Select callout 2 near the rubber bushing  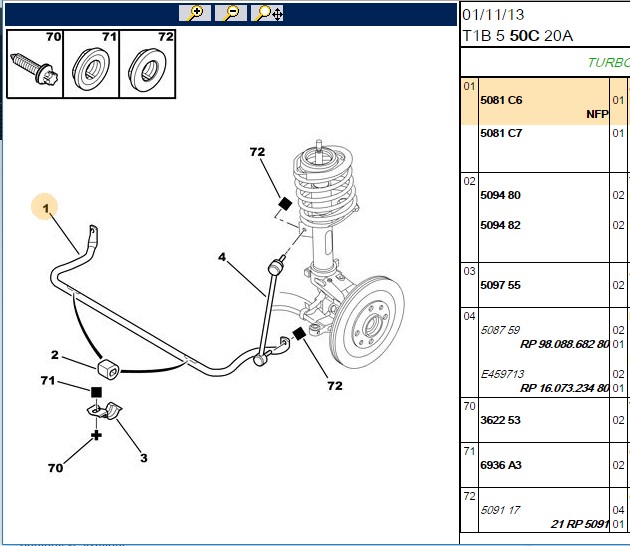pos(55,355)
